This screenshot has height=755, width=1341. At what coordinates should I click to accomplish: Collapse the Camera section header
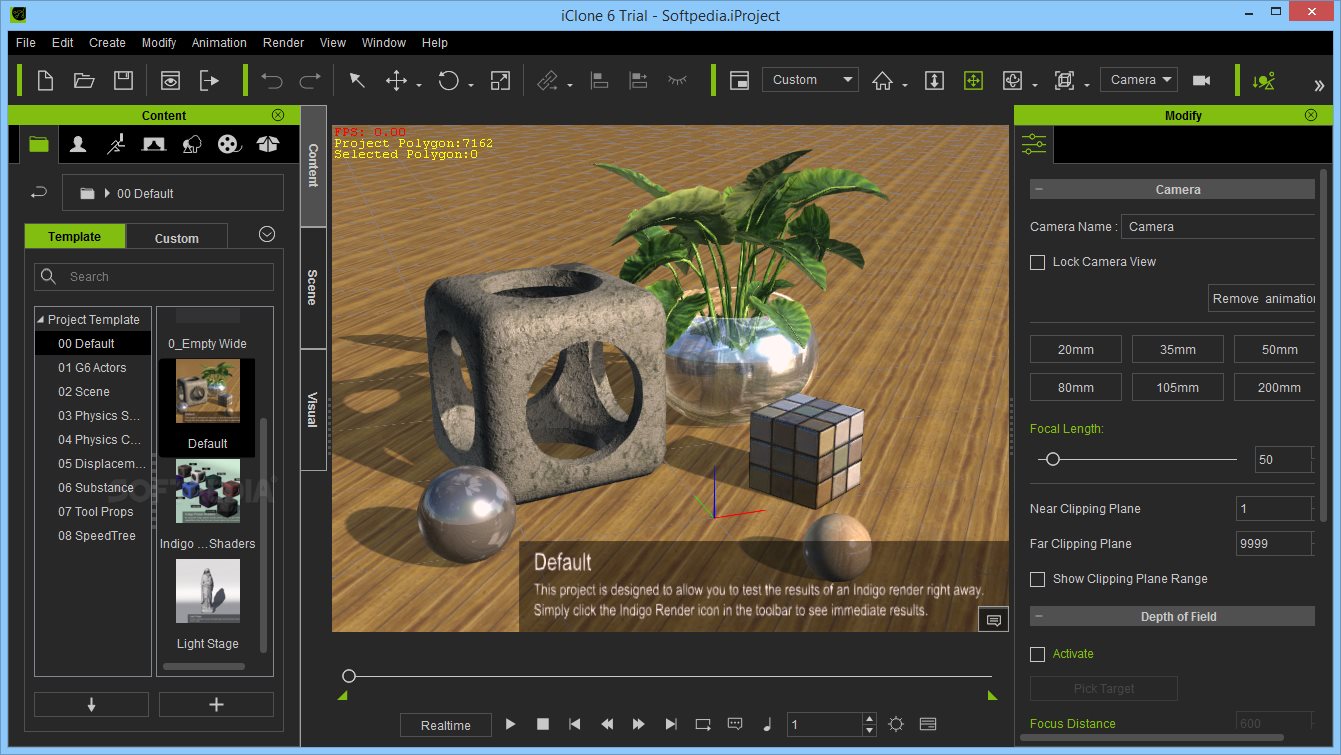pyautogui.click(x=1039, y=190)
